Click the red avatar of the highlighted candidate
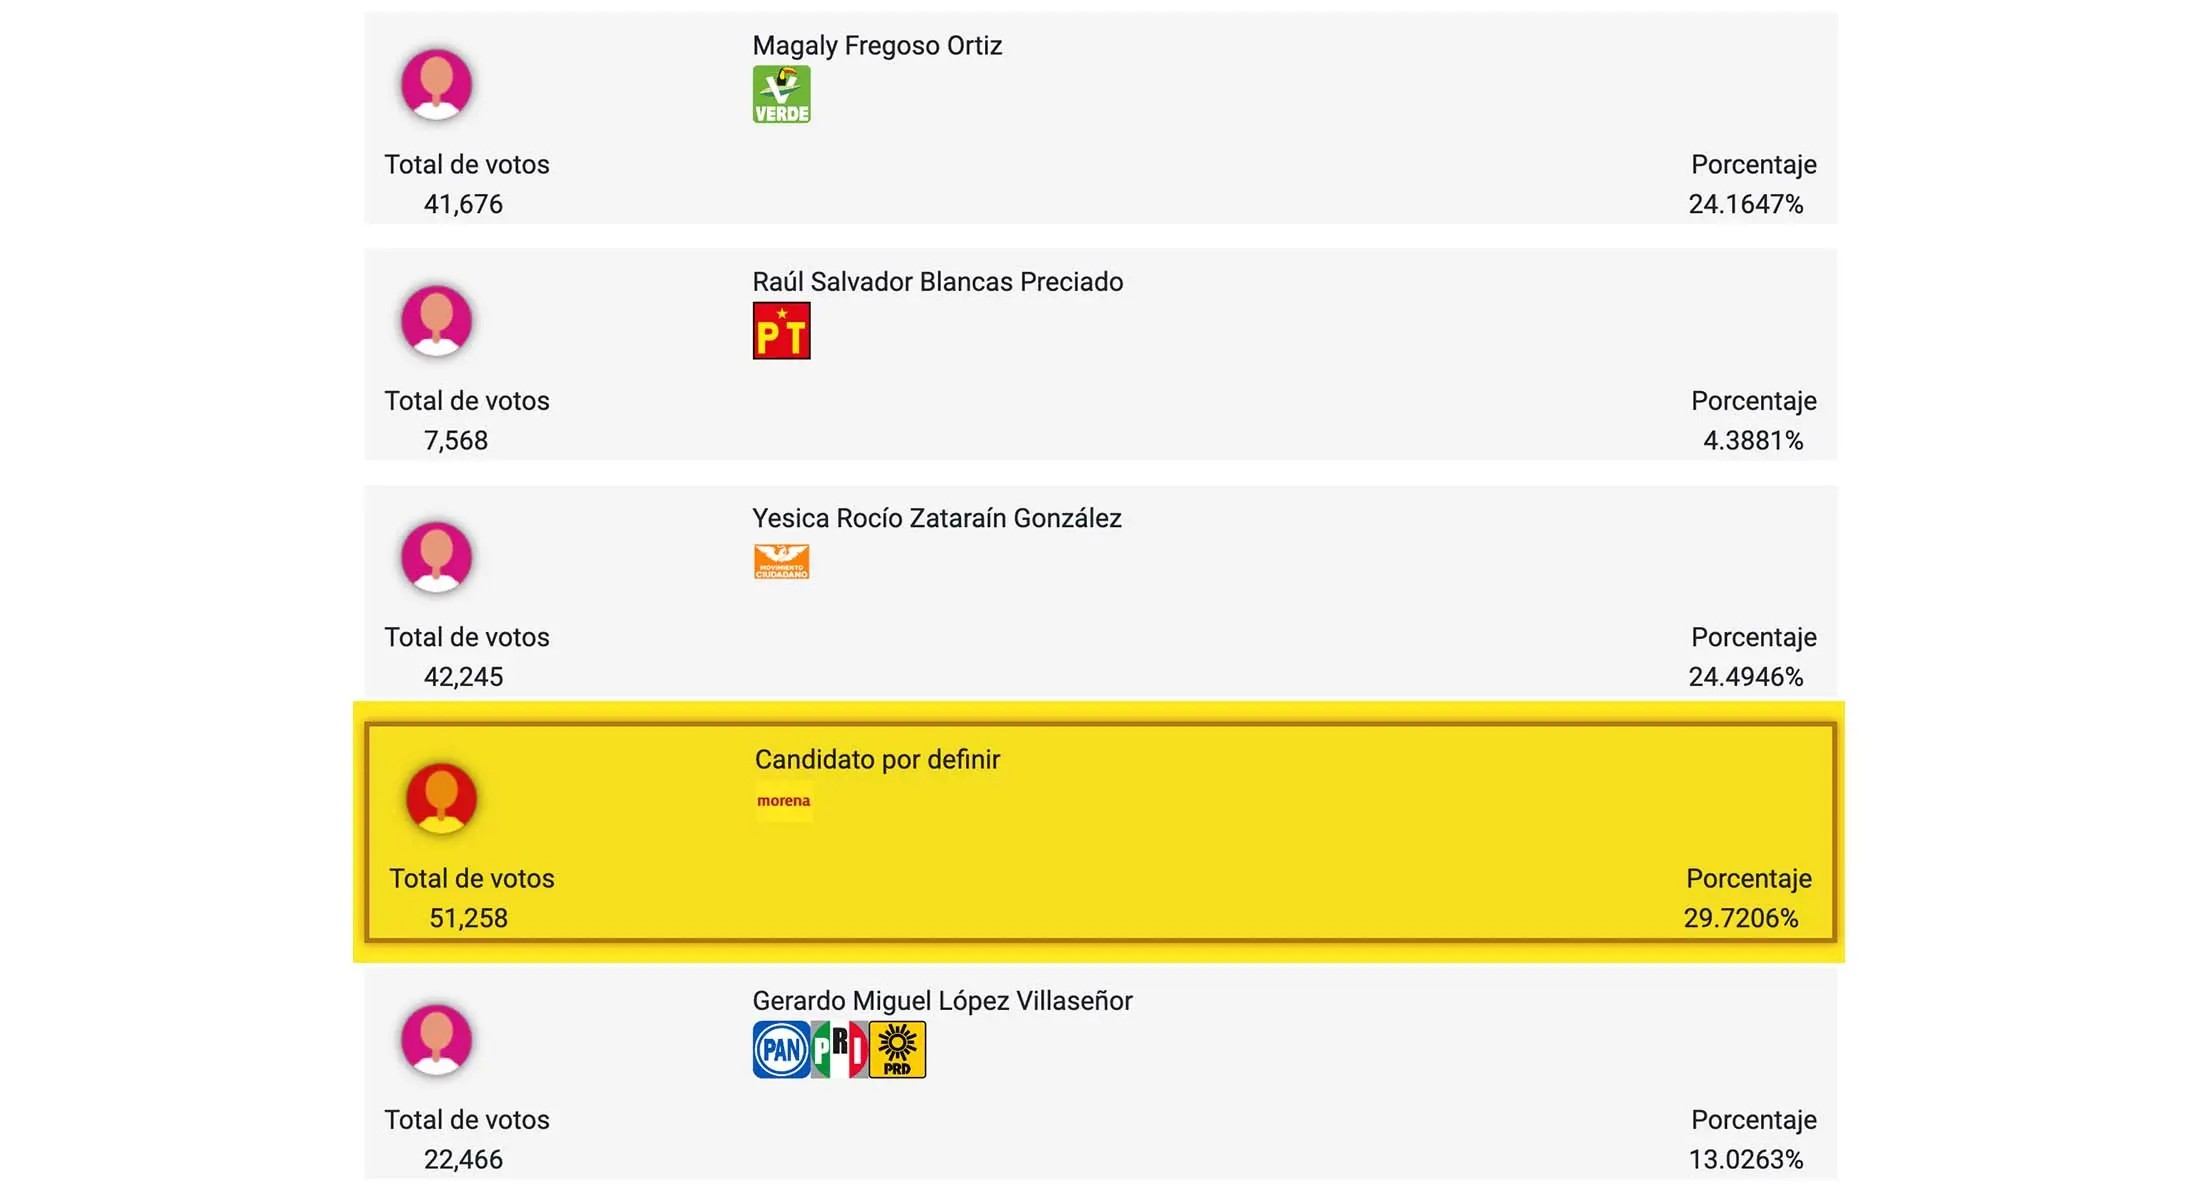This screenshot has width=2200, height=1200. coord(441,798)
